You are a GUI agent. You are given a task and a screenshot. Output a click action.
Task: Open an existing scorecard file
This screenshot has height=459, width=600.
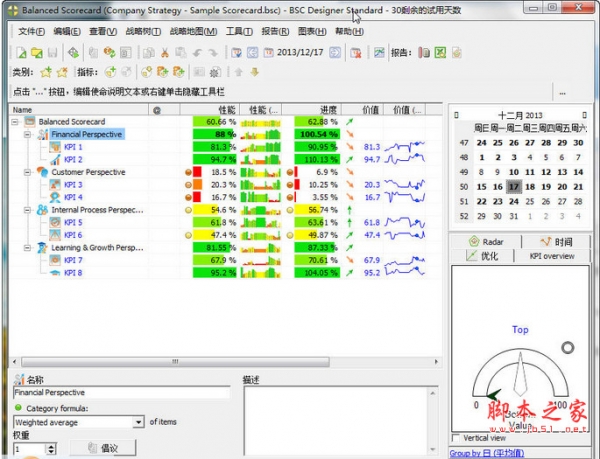pos(37,52)
